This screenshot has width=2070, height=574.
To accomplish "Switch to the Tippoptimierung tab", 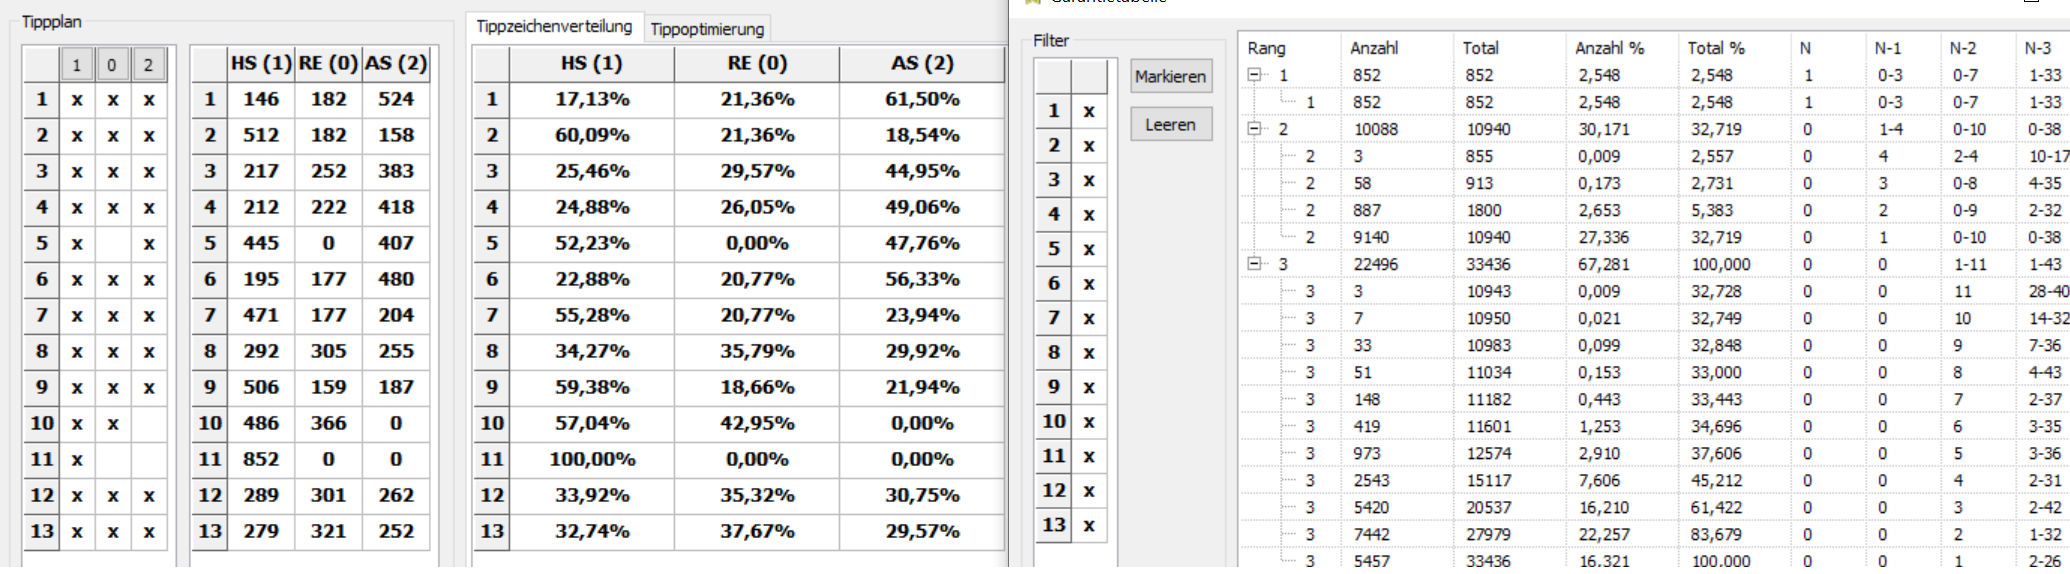I will [x=707, y=29].
